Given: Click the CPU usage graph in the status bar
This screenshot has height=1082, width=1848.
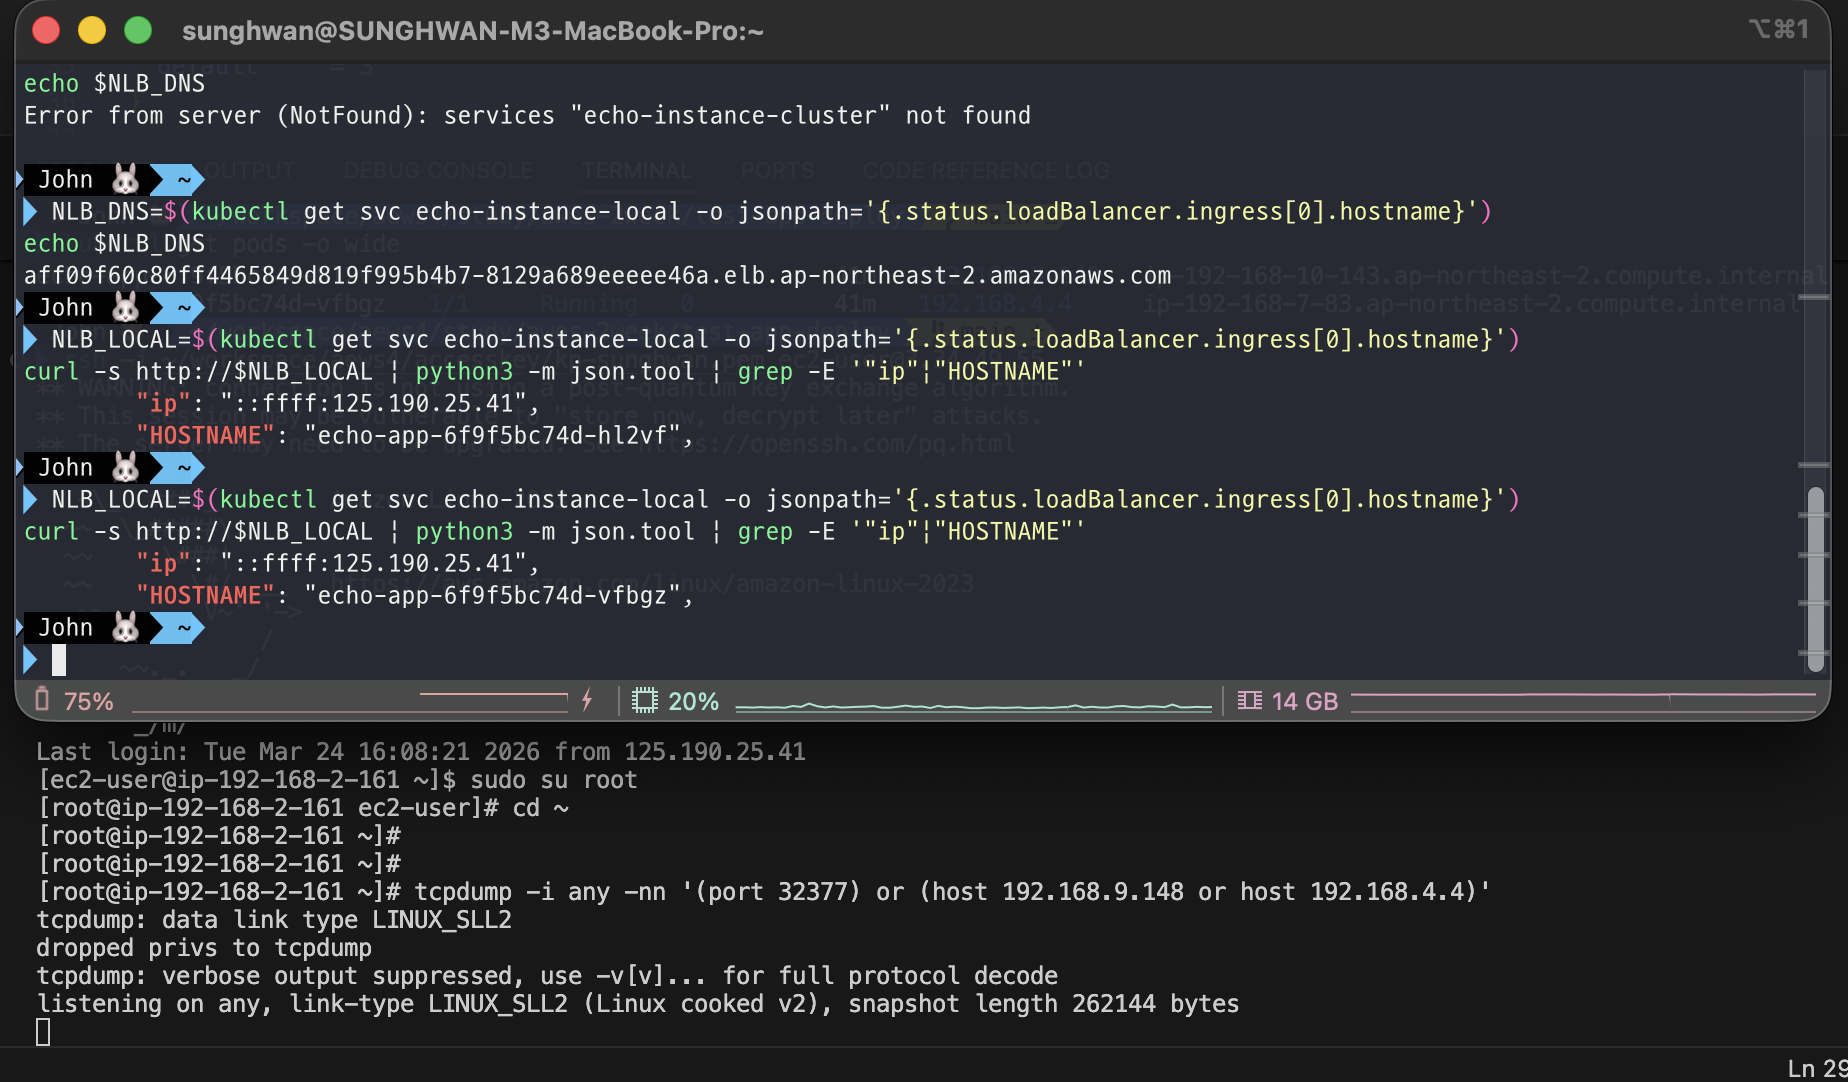Looking at the screenshot, I should (x=973, y=706).
